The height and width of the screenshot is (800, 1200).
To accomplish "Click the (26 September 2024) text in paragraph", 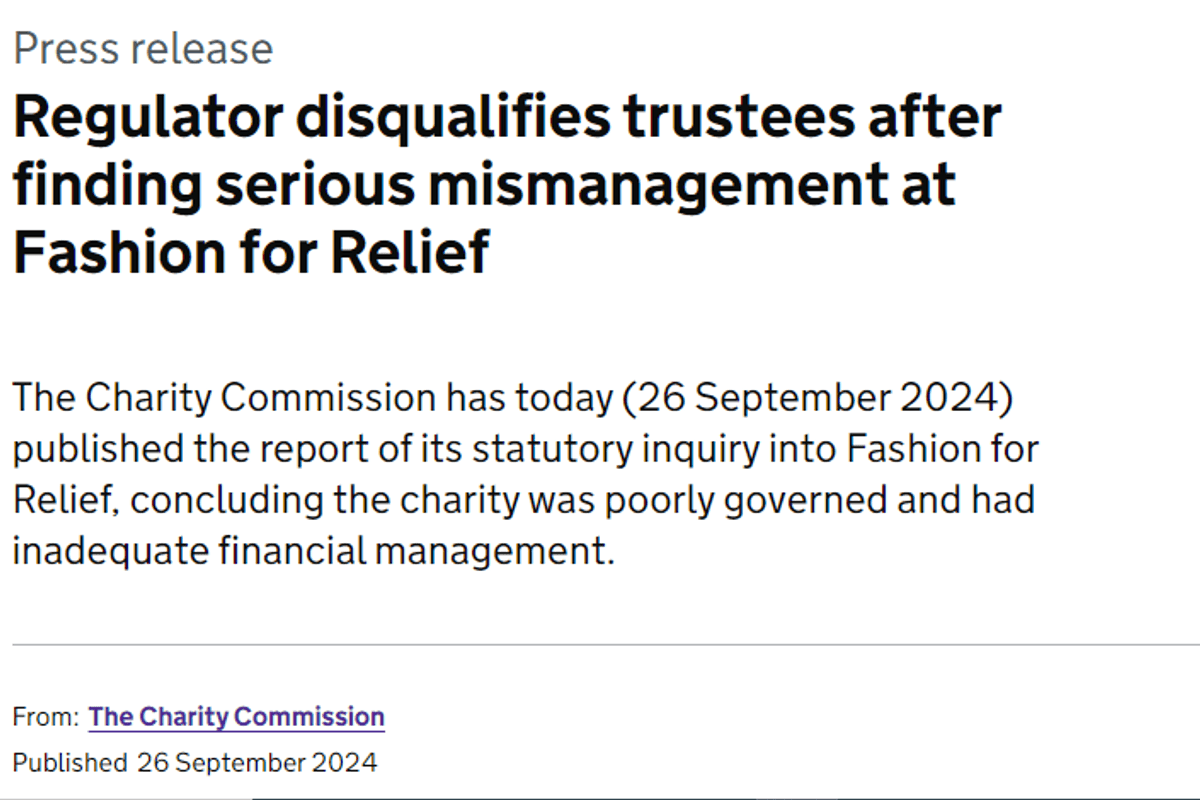I will pos(818,399).
